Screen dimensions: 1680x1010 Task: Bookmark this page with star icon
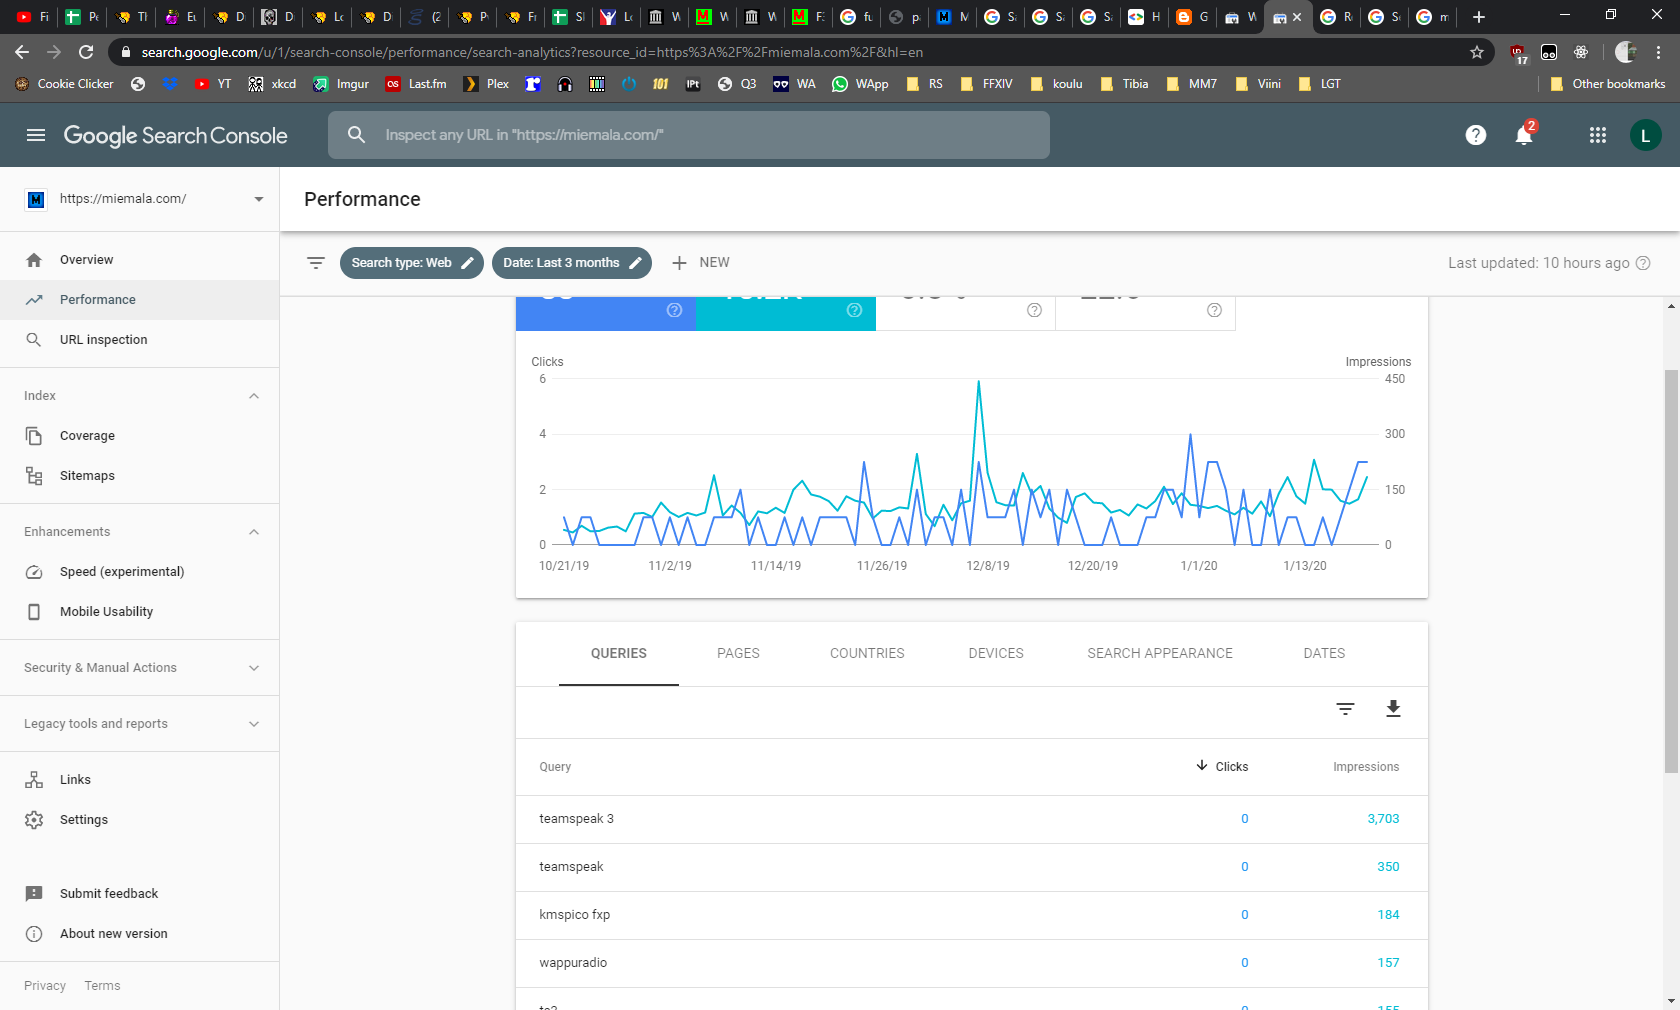click(1476, 52)
